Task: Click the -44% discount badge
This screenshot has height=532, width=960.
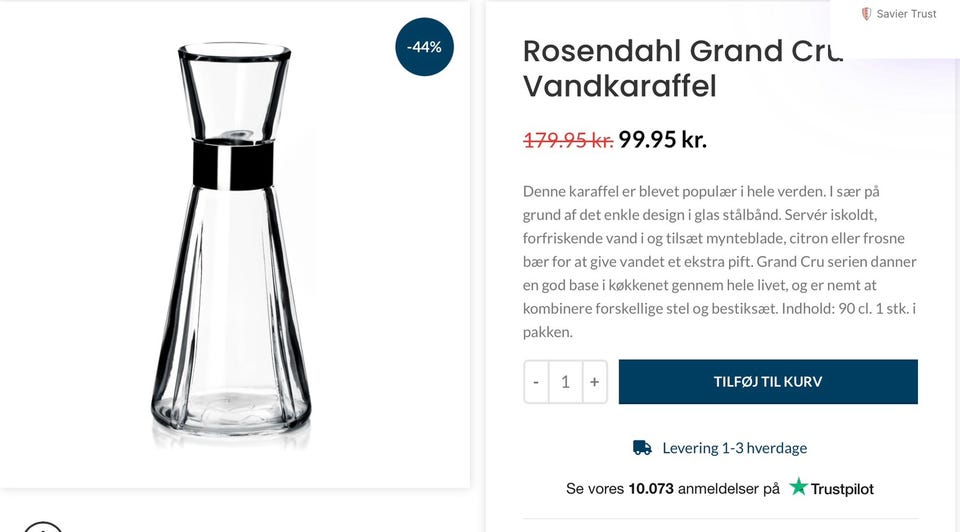Action: click(424, 47)
